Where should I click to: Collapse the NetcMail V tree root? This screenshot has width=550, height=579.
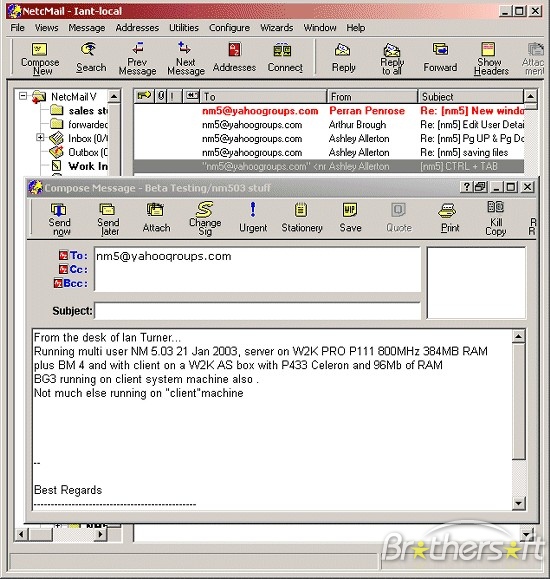[23, 96]
